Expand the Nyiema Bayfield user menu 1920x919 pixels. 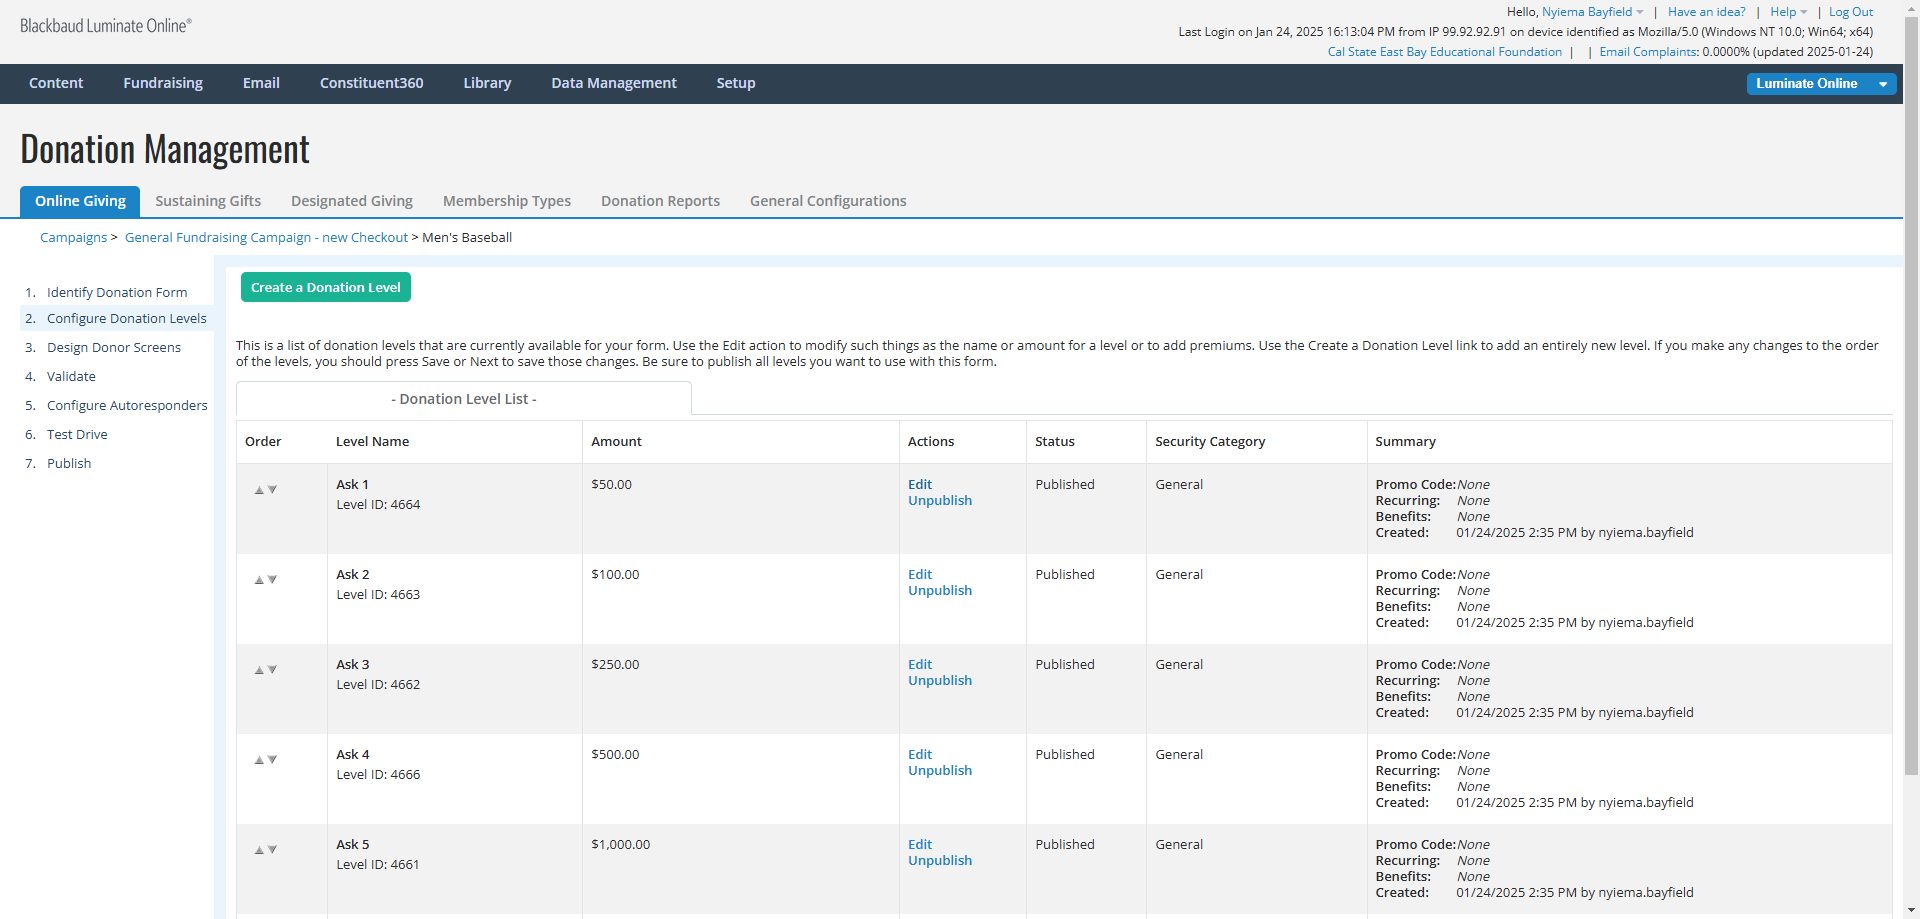coord(1592,12)
